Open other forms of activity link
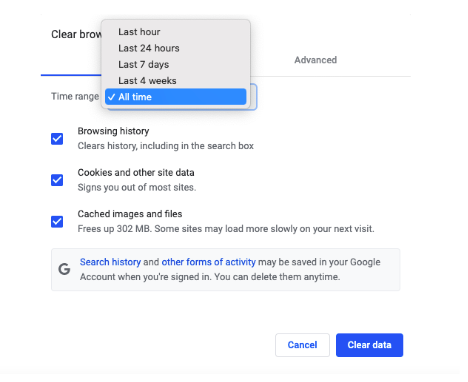This screenshot has width=468, height=382. [209, 262]
